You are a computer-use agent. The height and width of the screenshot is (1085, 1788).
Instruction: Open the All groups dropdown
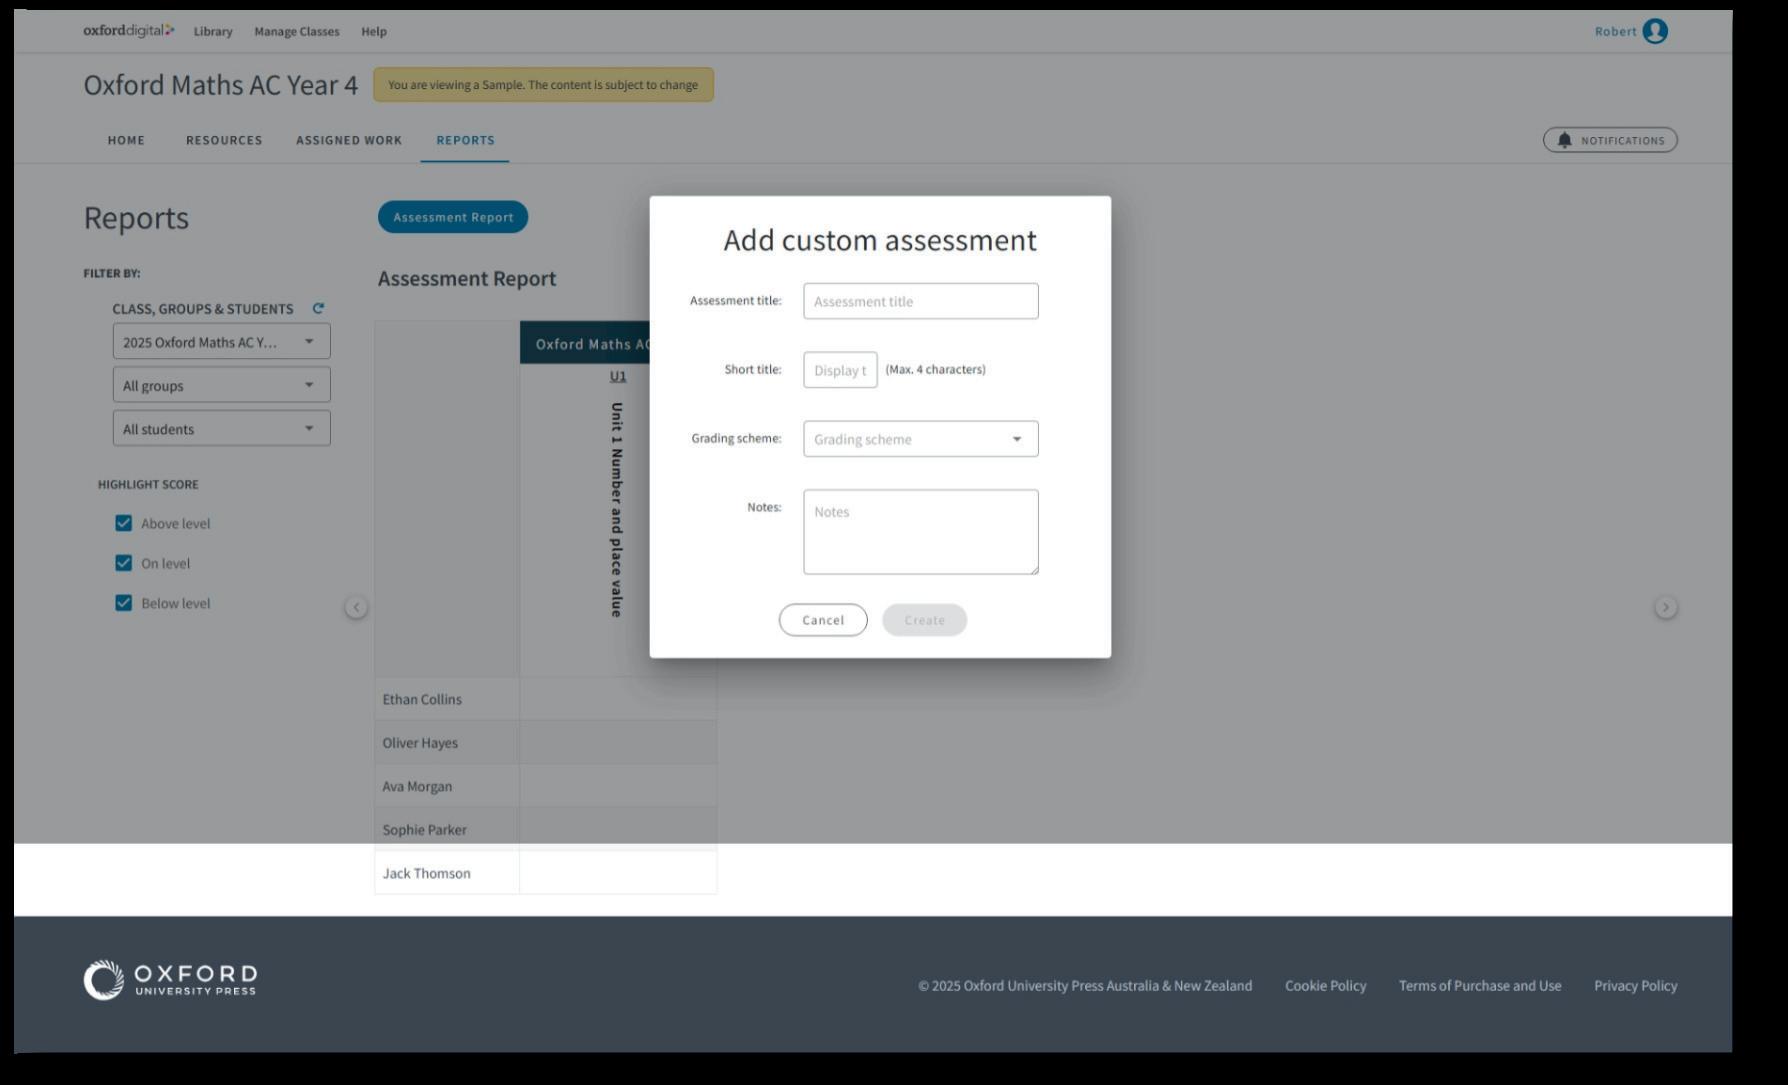point(221,385)
